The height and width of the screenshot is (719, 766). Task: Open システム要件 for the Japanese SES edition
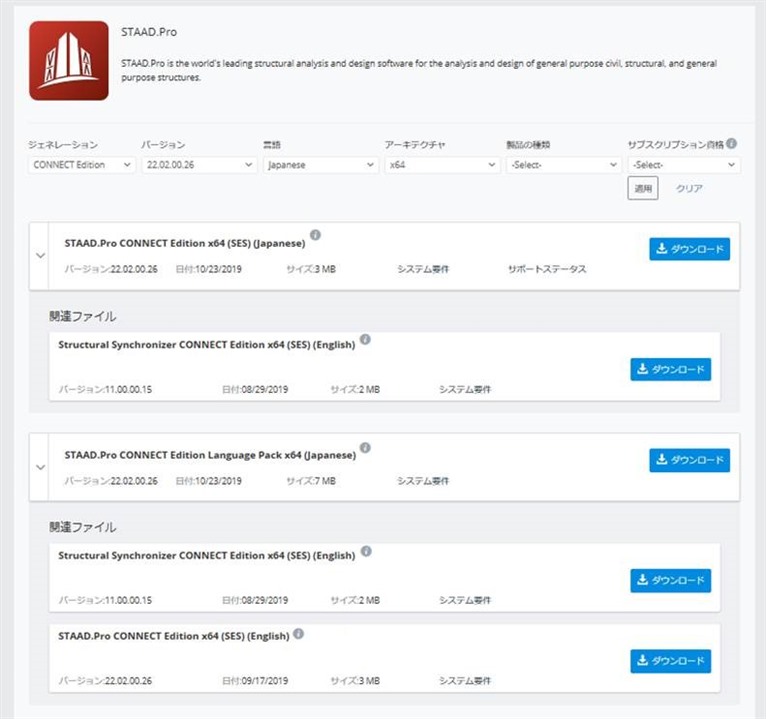coord(423,269)
